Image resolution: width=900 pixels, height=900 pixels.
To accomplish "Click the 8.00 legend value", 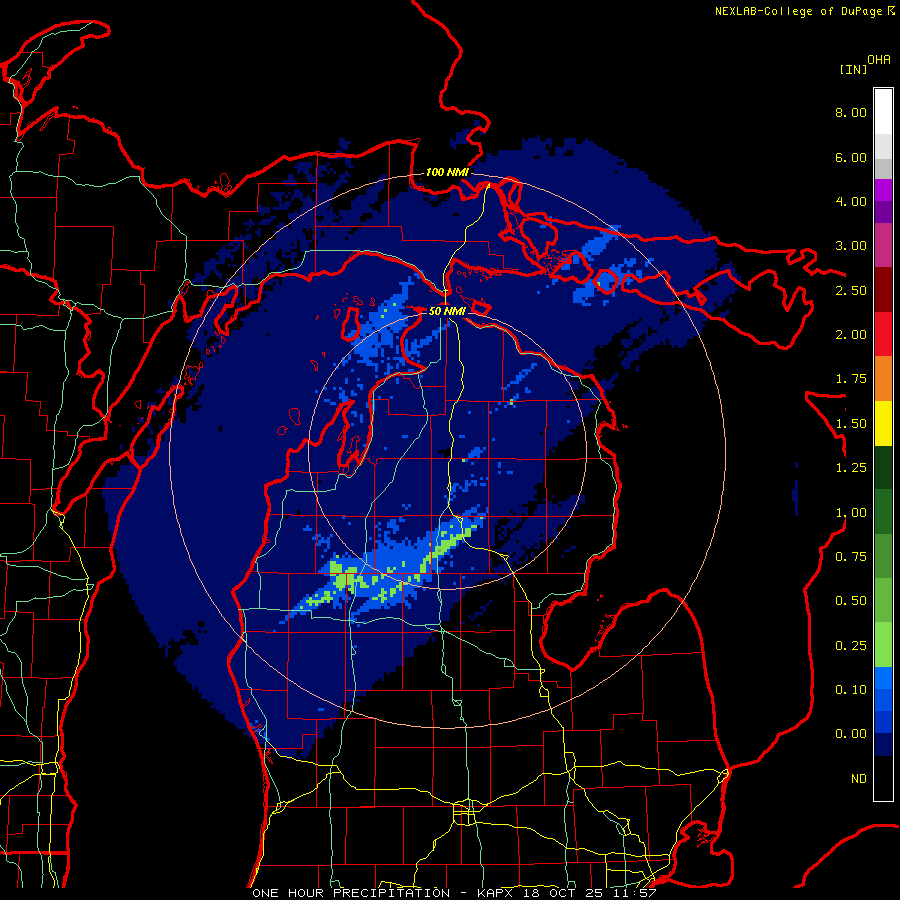I will 851,112.
